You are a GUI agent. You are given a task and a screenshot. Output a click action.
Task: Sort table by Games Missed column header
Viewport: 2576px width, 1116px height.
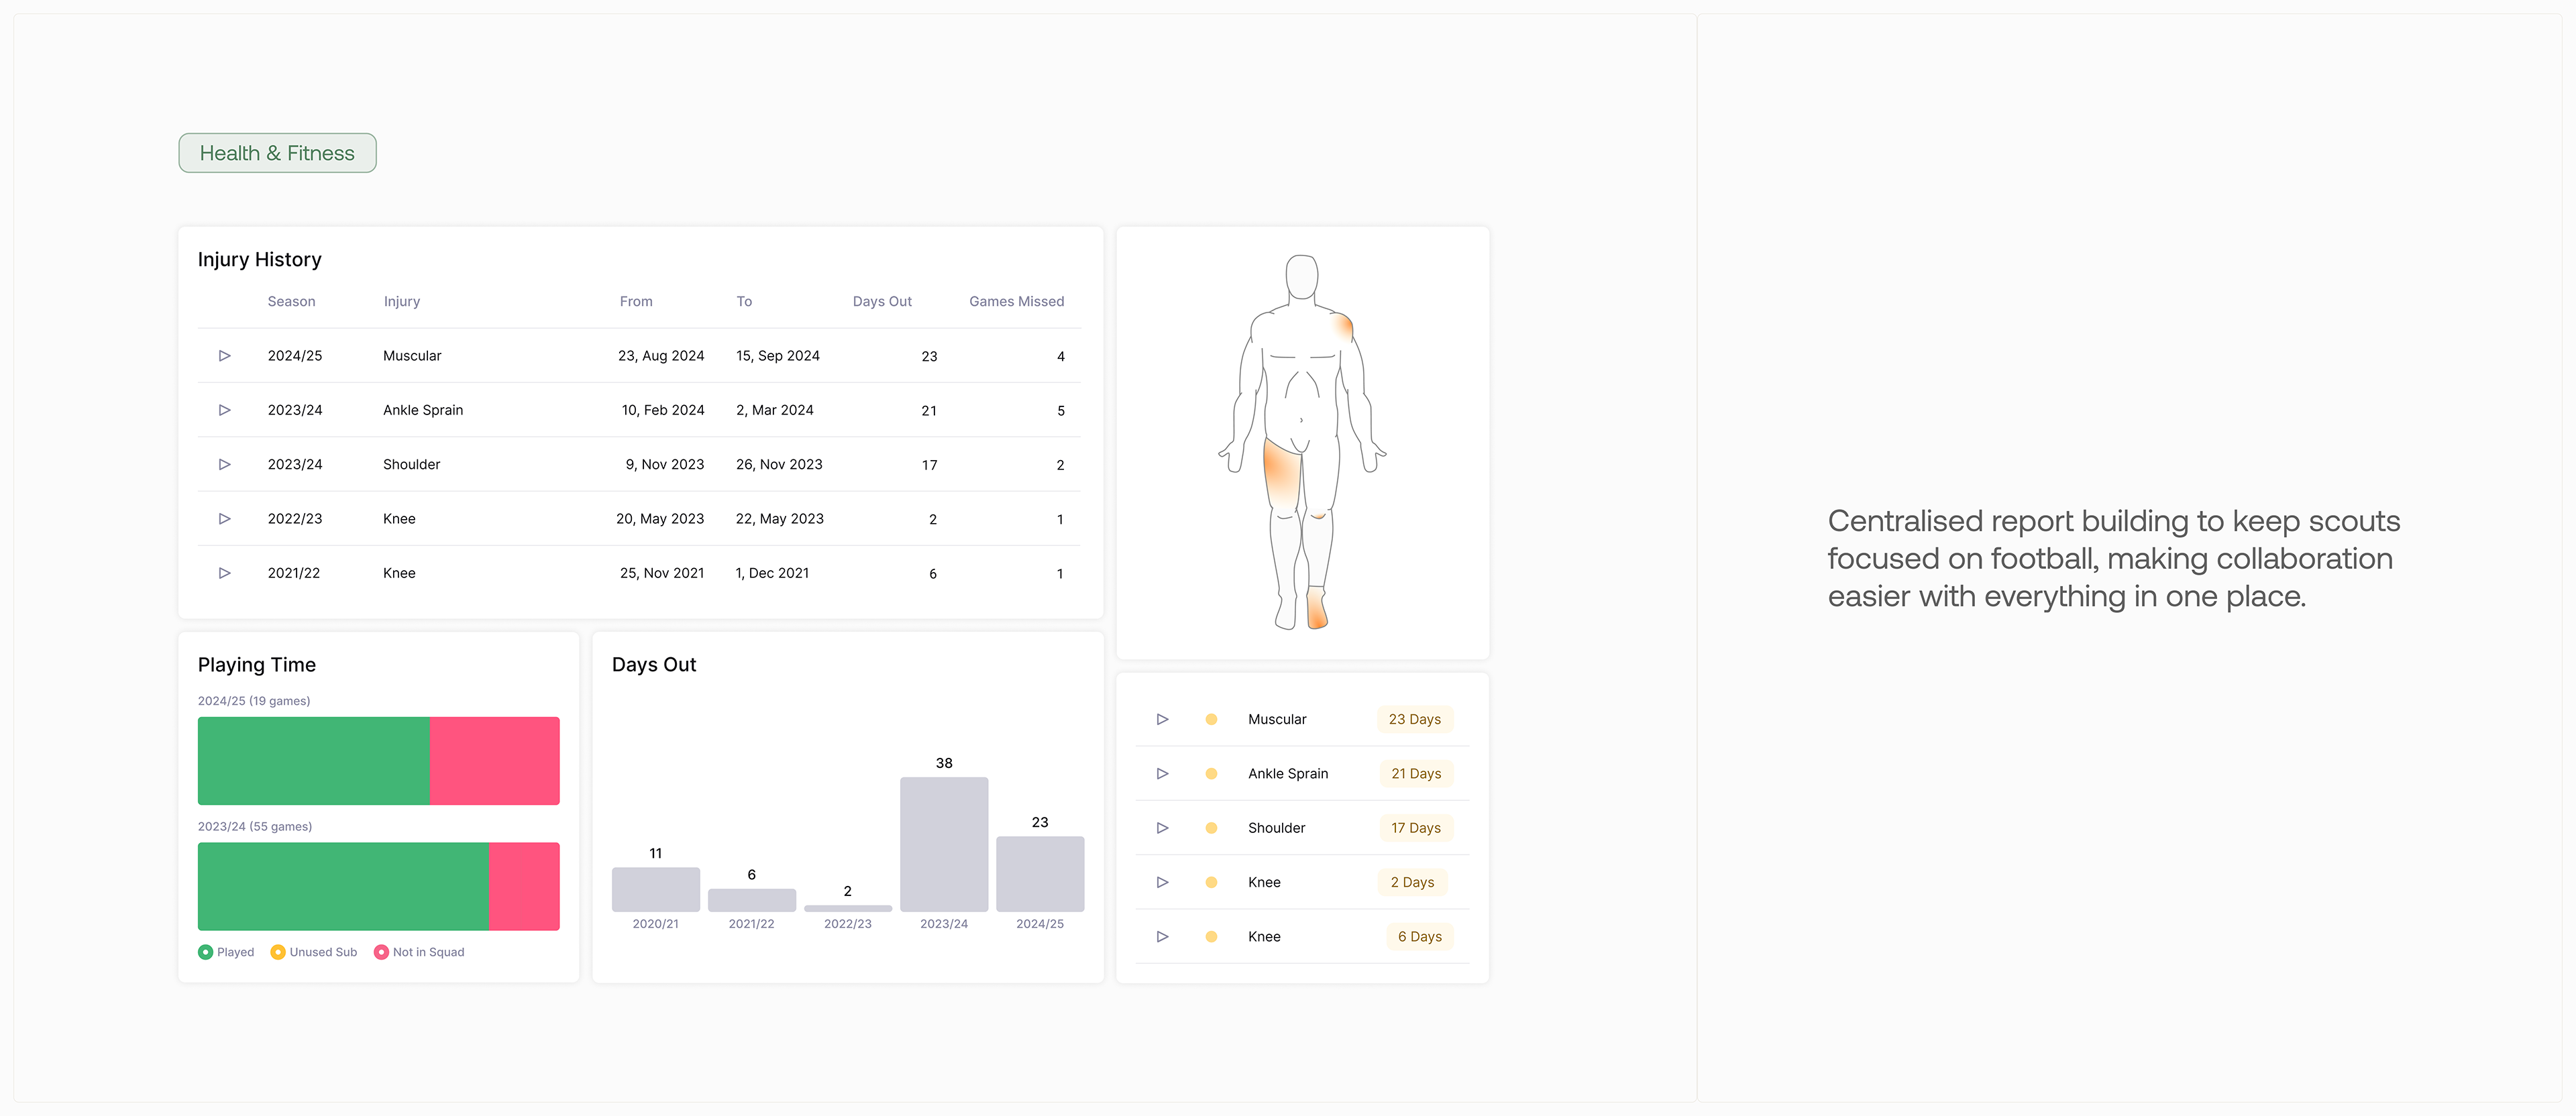(1016, 301)
